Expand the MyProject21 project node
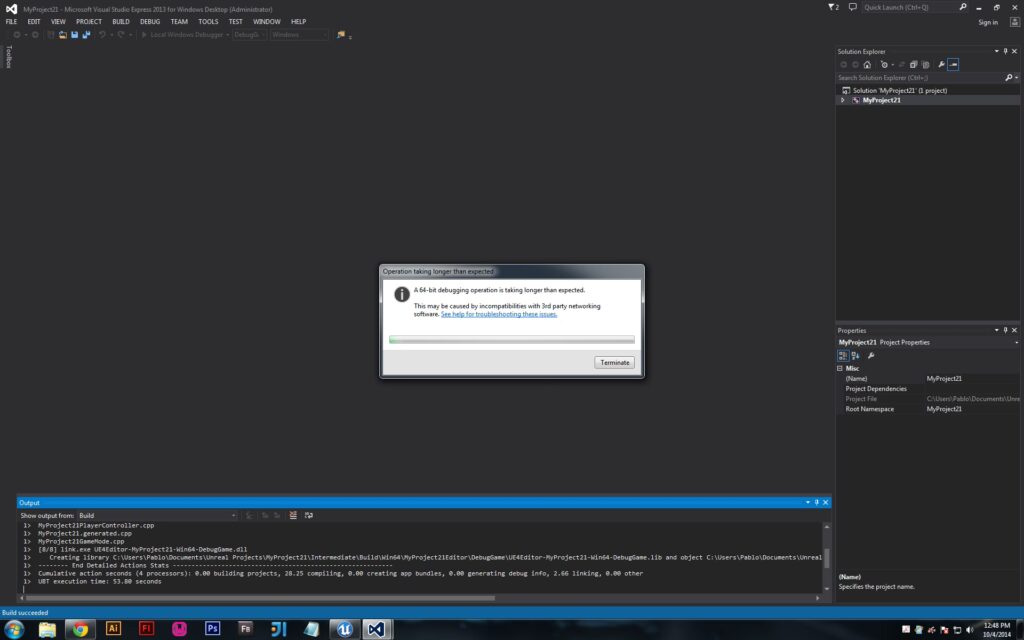This screenshot has width=1024, height=640. click(x=842, y=100)
